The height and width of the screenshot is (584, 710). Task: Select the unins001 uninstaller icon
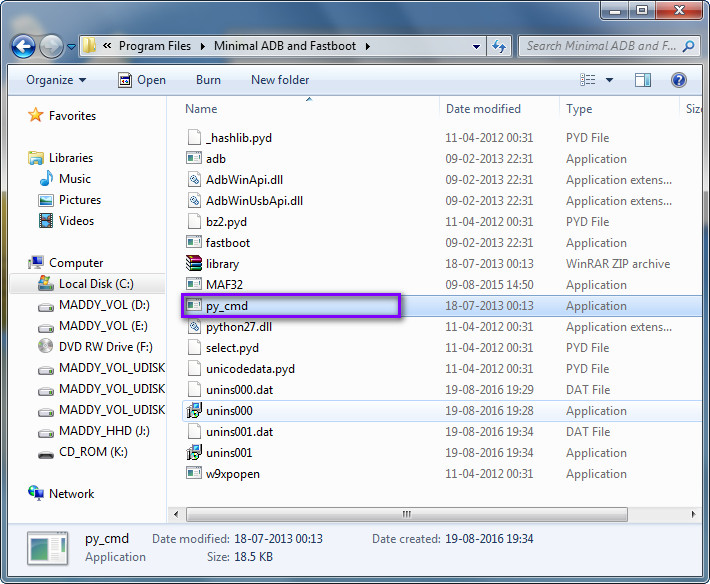(194, 452)
